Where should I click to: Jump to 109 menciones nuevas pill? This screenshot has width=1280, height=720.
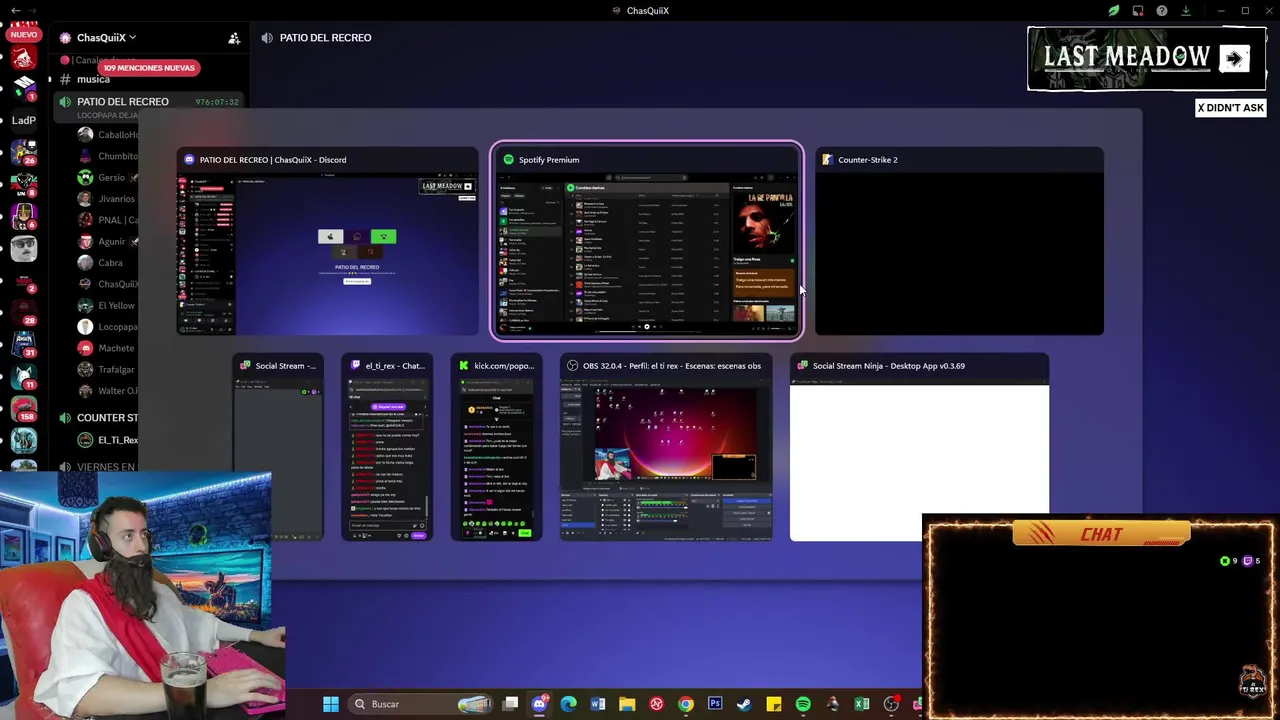tap(148, 68)
